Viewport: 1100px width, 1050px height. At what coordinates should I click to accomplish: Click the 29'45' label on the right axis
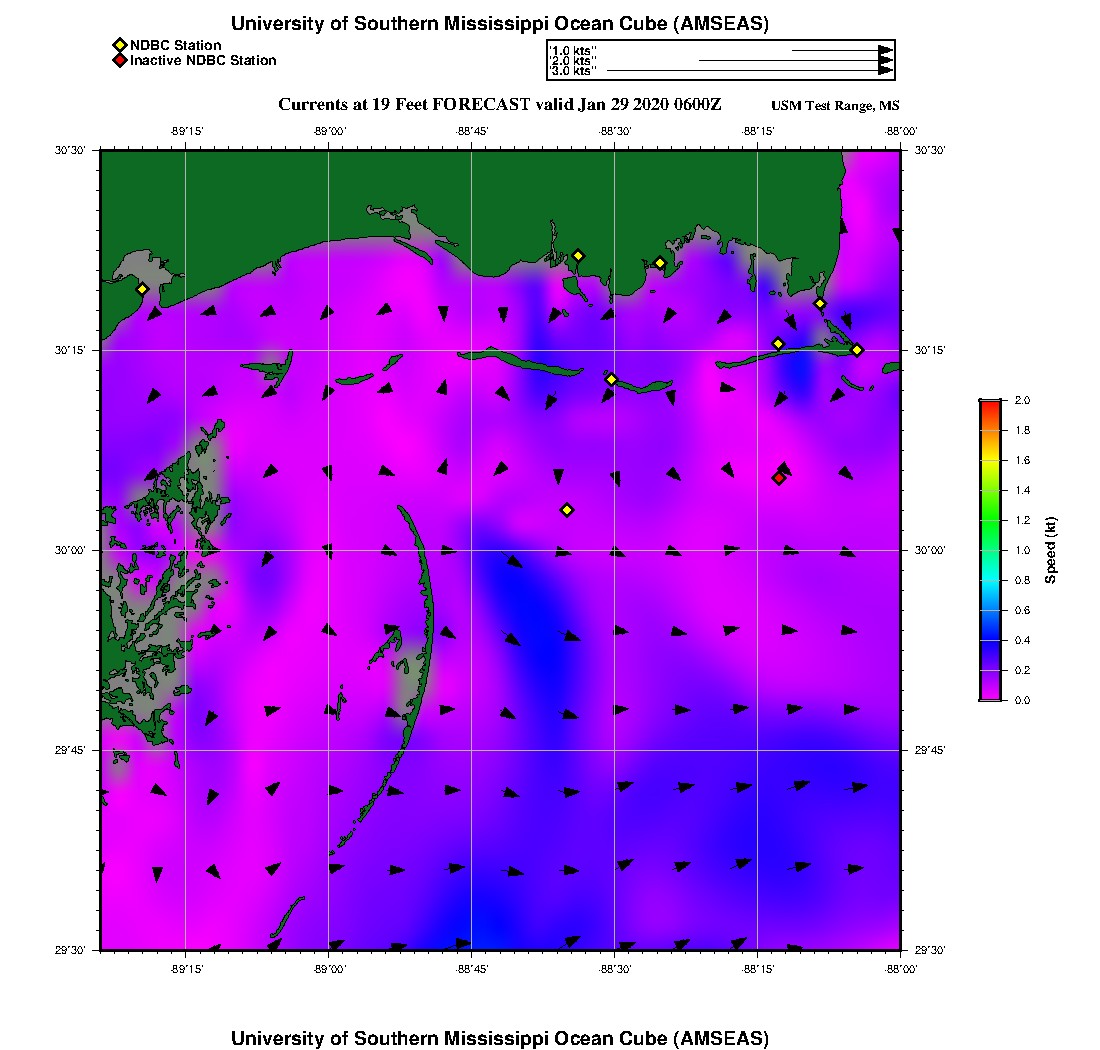pos(930,751)
